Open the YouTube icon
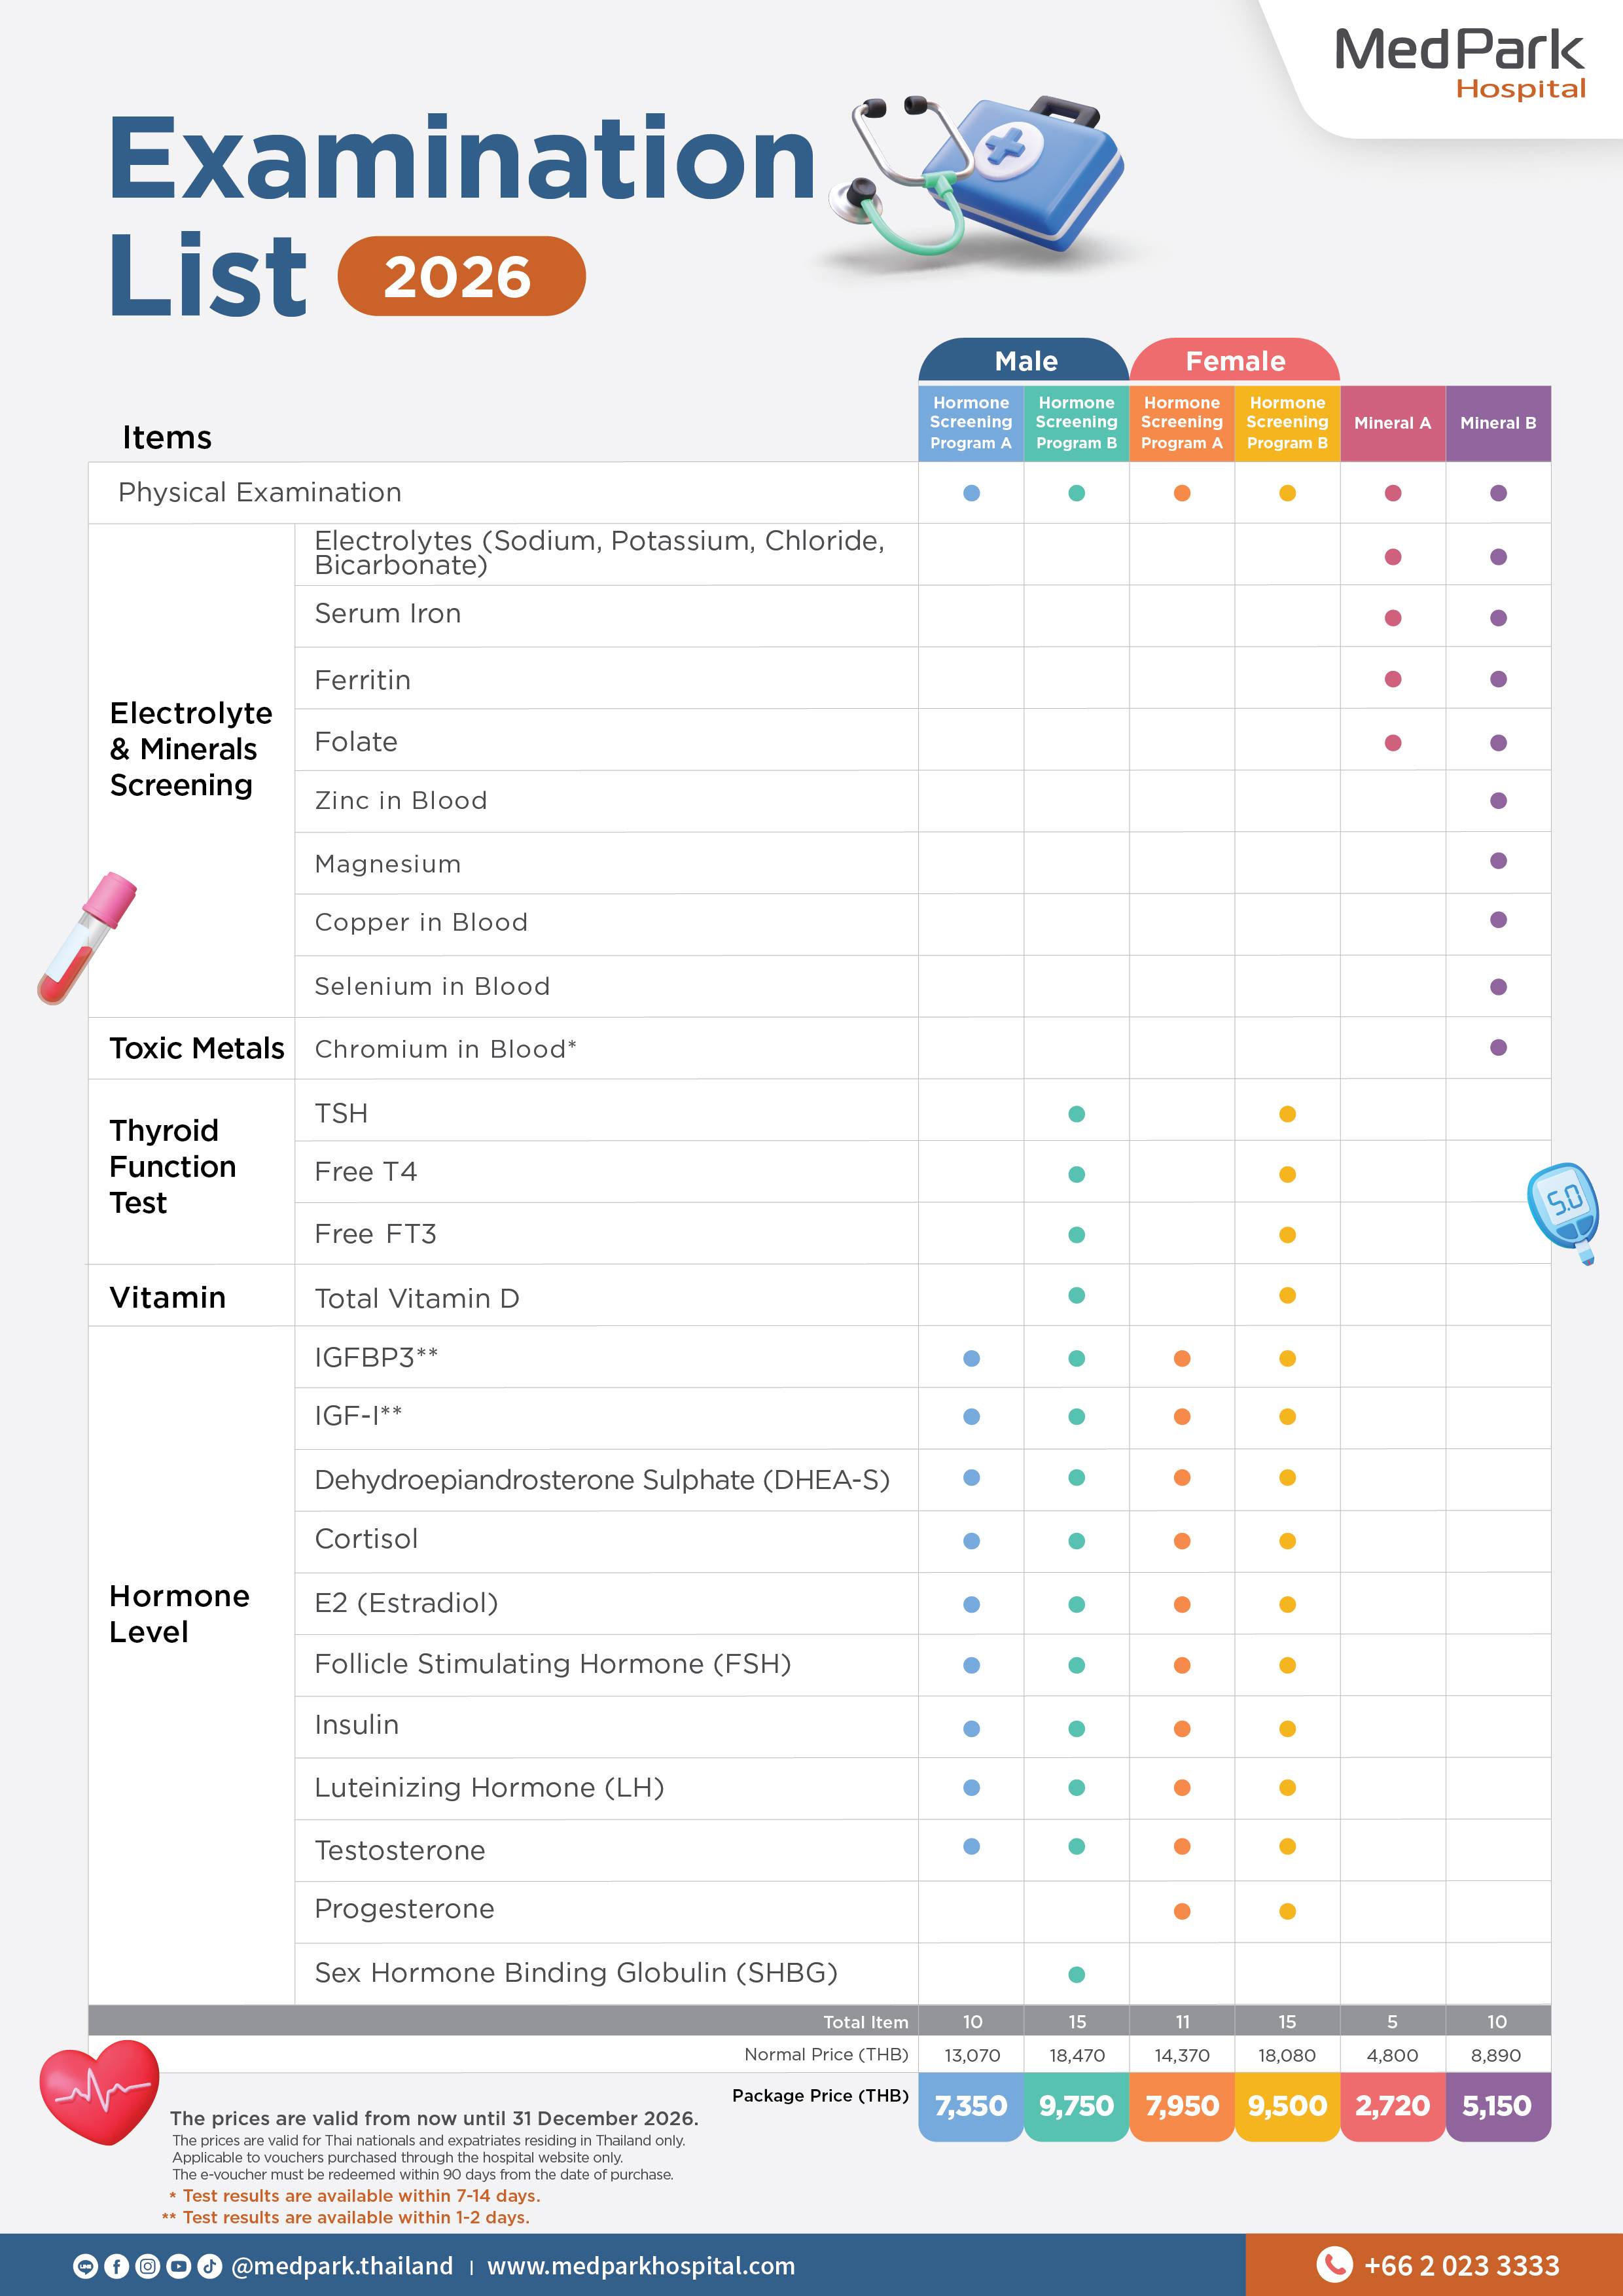This screenshot has height=2296, width=1623. click(179, 2266)
